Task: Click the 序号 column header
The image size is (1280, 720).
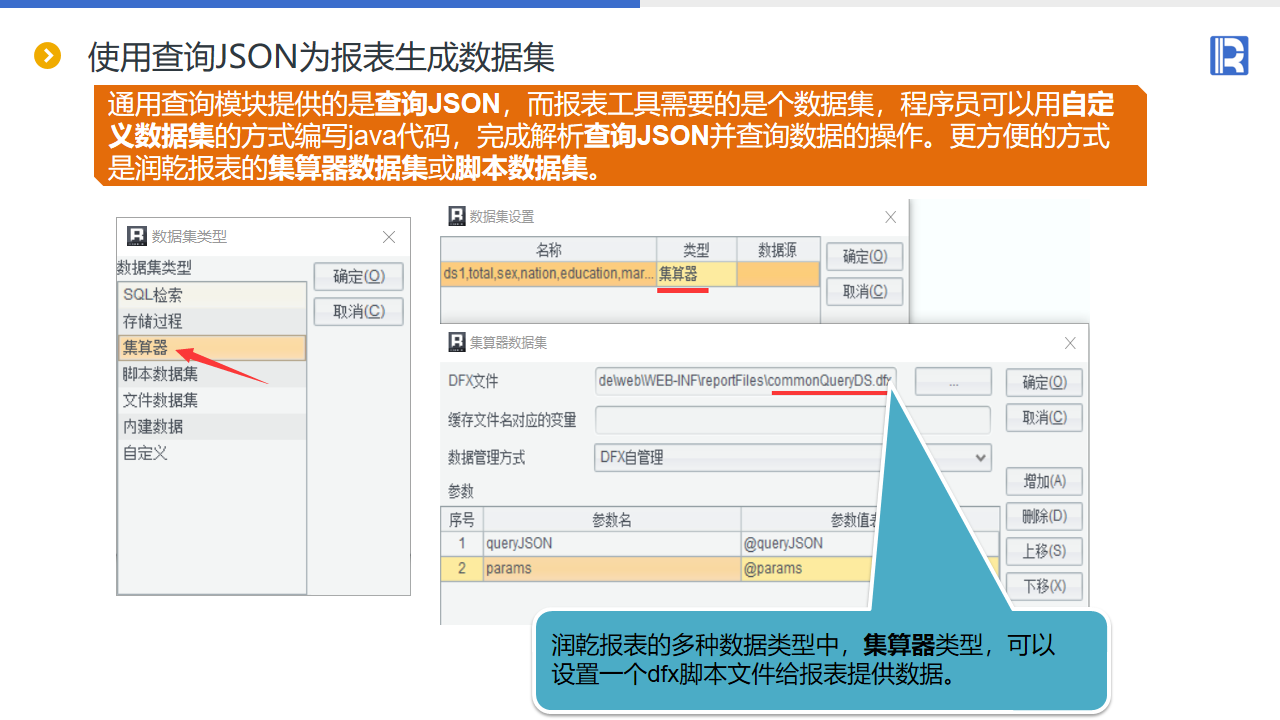Action: tap(462, 520)
